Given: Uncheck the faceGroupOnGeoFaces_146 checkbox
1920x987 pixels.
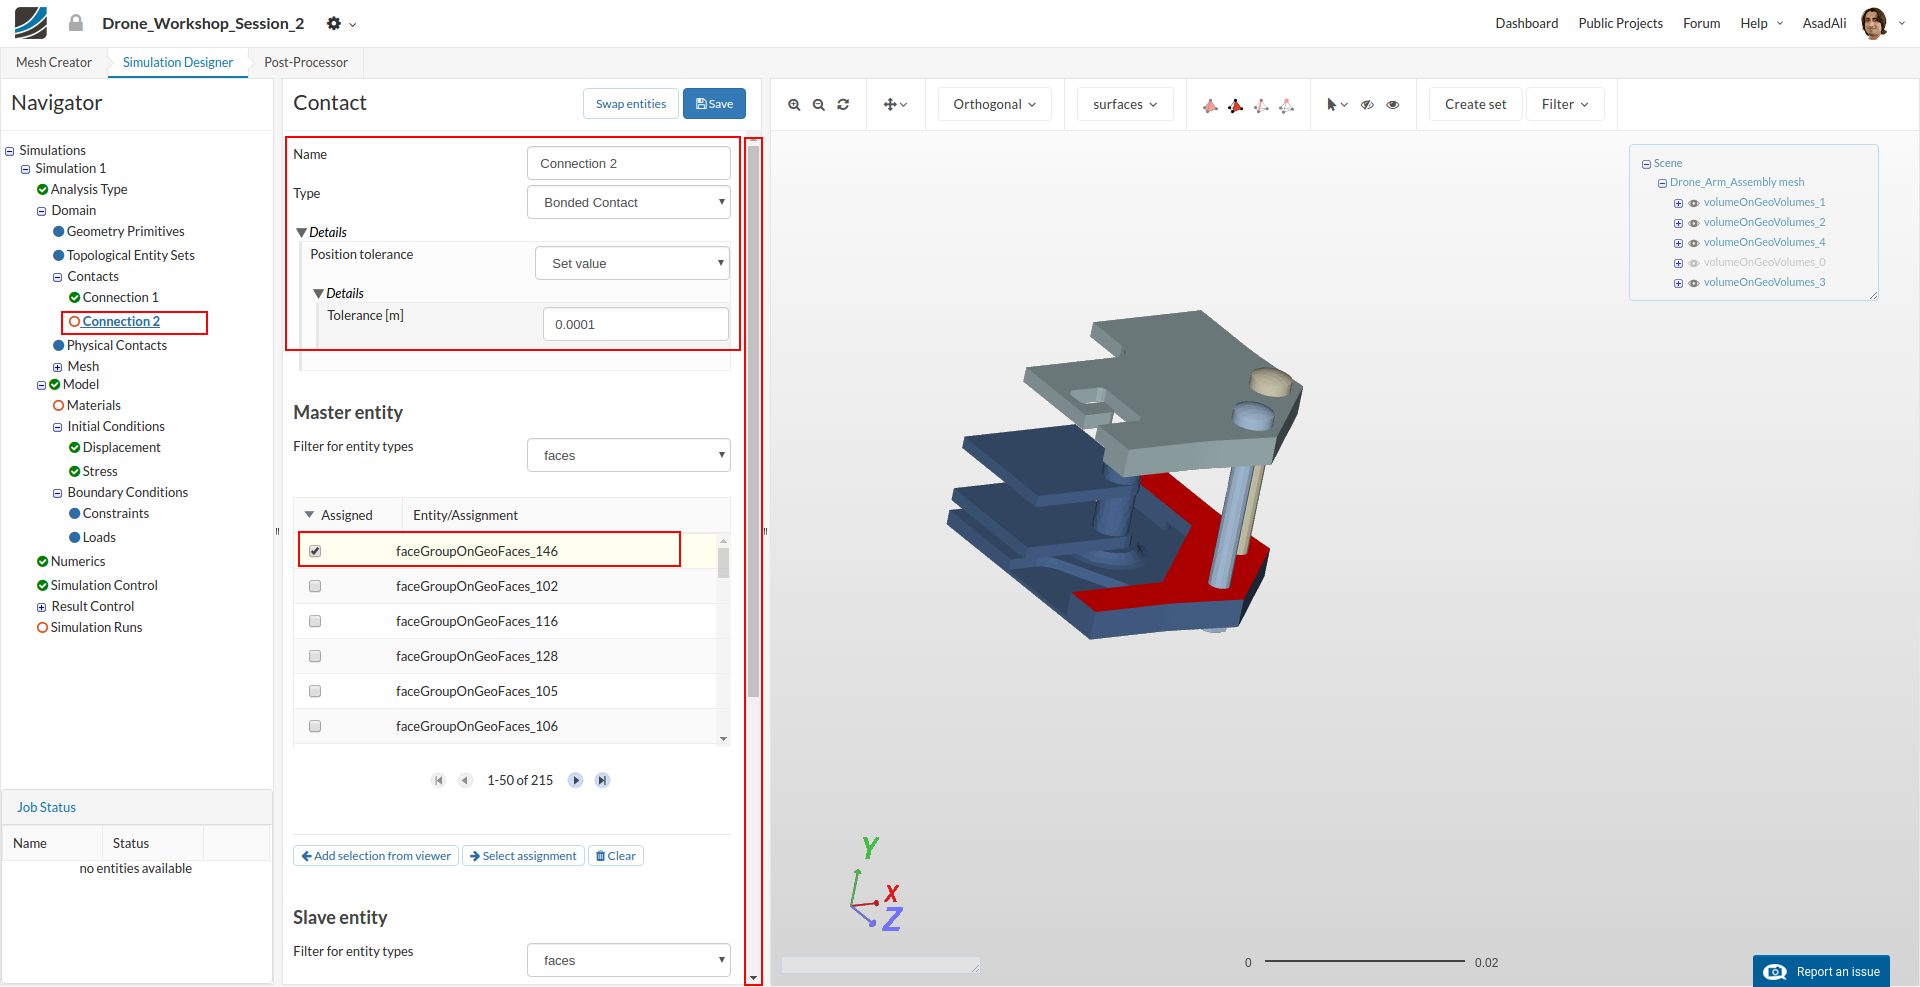Looking at the screenshot, I should coord(315,551).
